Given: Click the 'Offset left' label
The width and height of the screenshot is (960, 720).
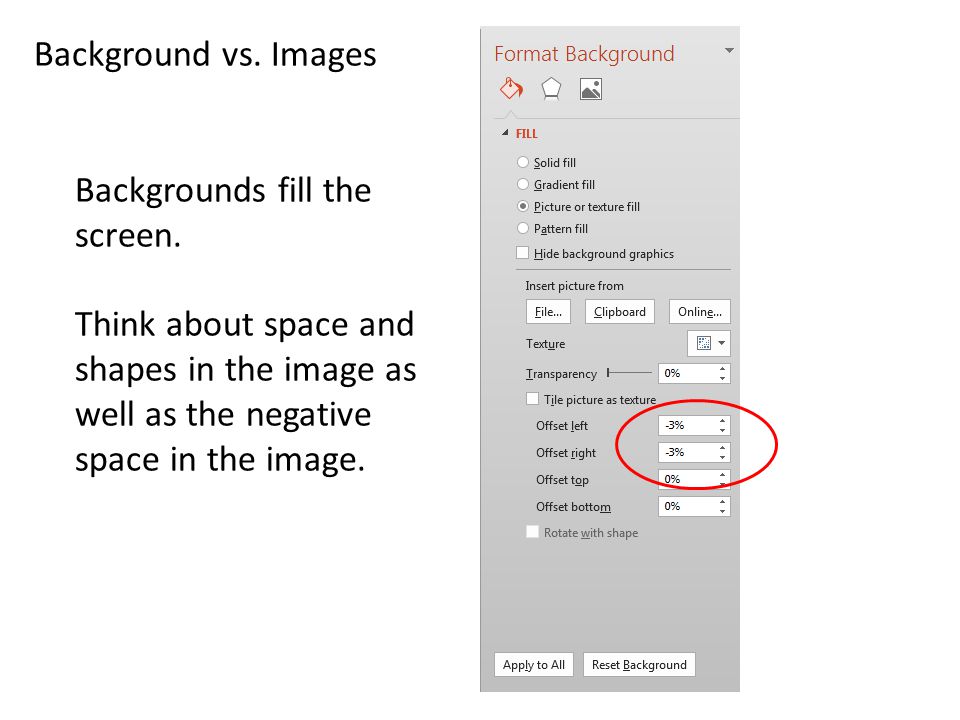Looking at the screenshot, I should 561,426.
